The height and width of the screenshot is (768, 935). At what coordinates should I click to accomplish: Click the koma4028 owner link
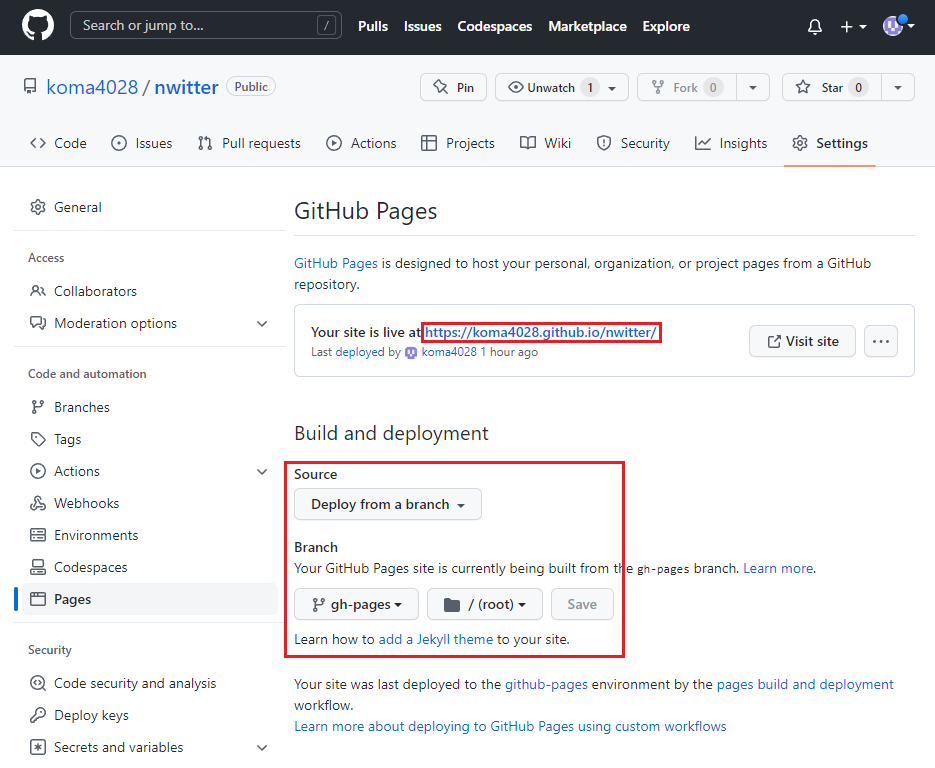coord(92,87)
